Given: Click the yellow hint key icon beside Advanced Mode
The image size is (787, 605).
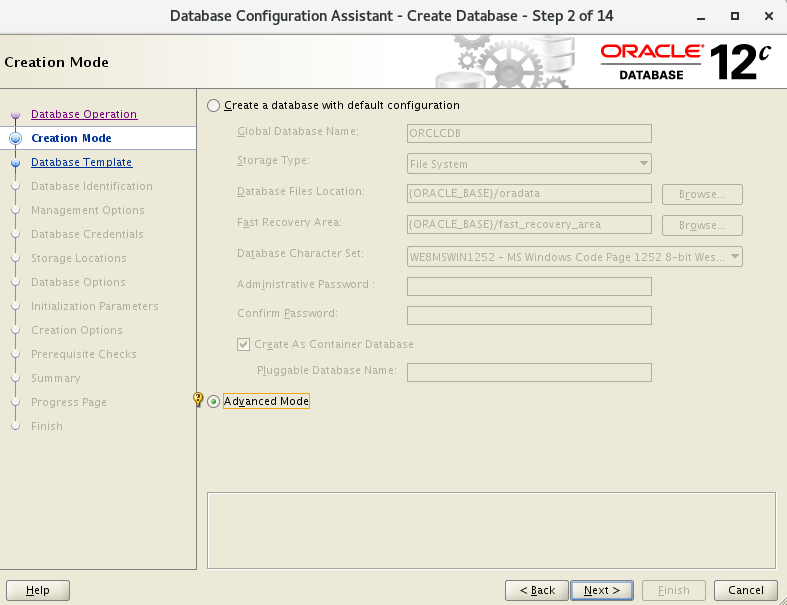Looking at the screenshot, I should (198, 401).
